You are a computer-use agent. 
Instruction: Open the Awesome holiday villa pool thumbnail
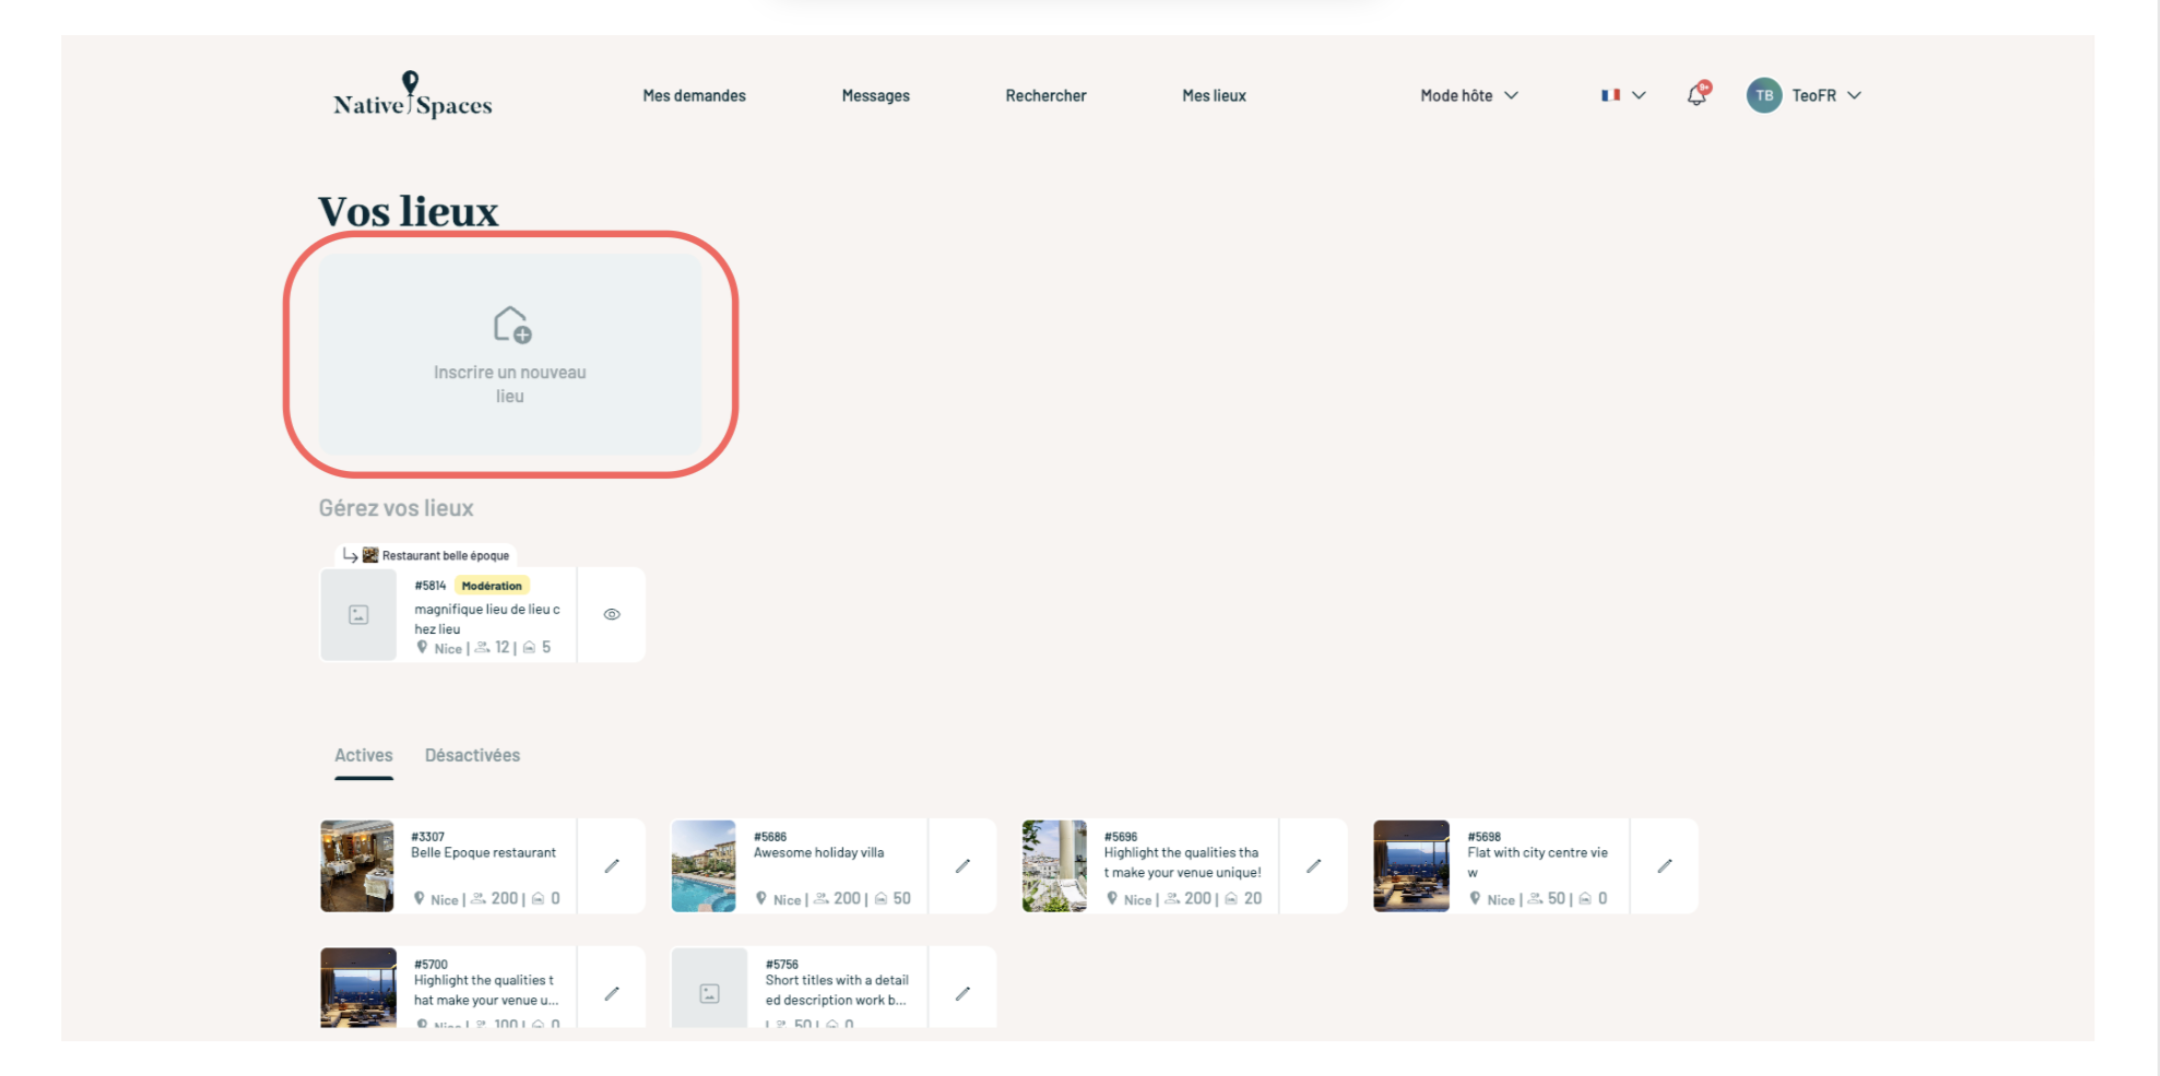tap(703, 866)
